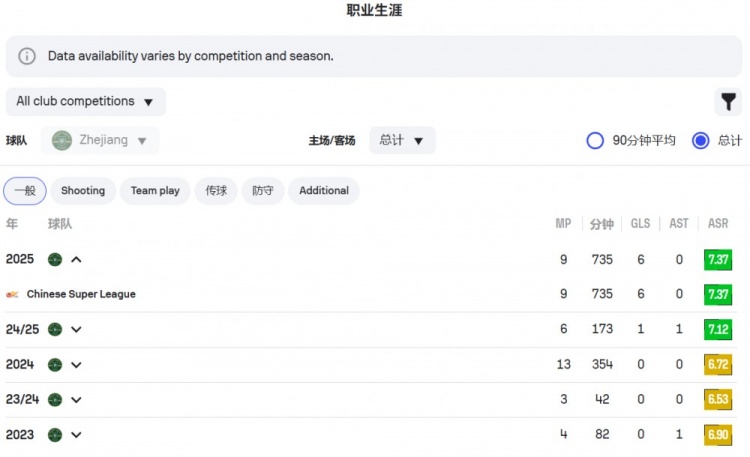Click the club crest in 2023 row
The width and height of the screenshot is (750, 457).
(x=55, y=435)
